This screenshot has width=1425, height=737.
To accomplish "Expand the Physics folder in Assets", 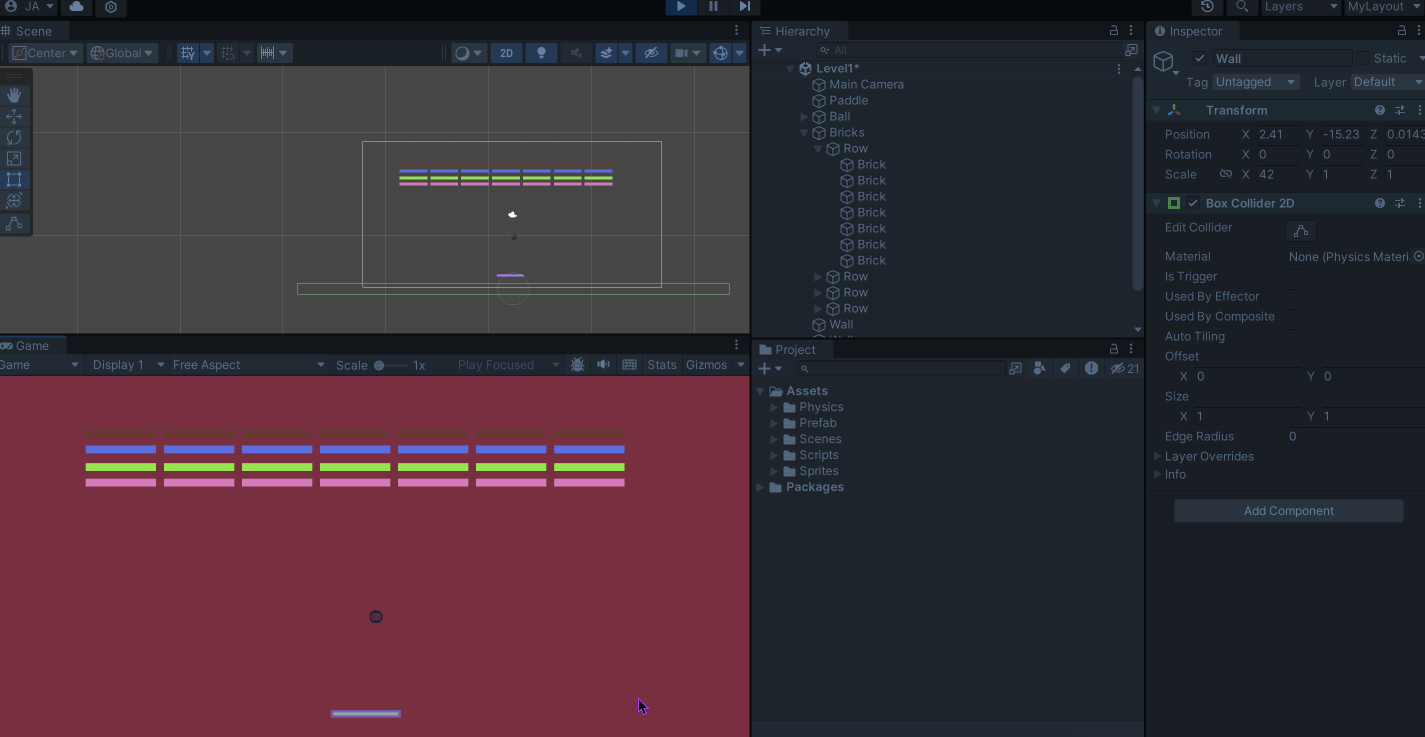I will click(774, 407).
